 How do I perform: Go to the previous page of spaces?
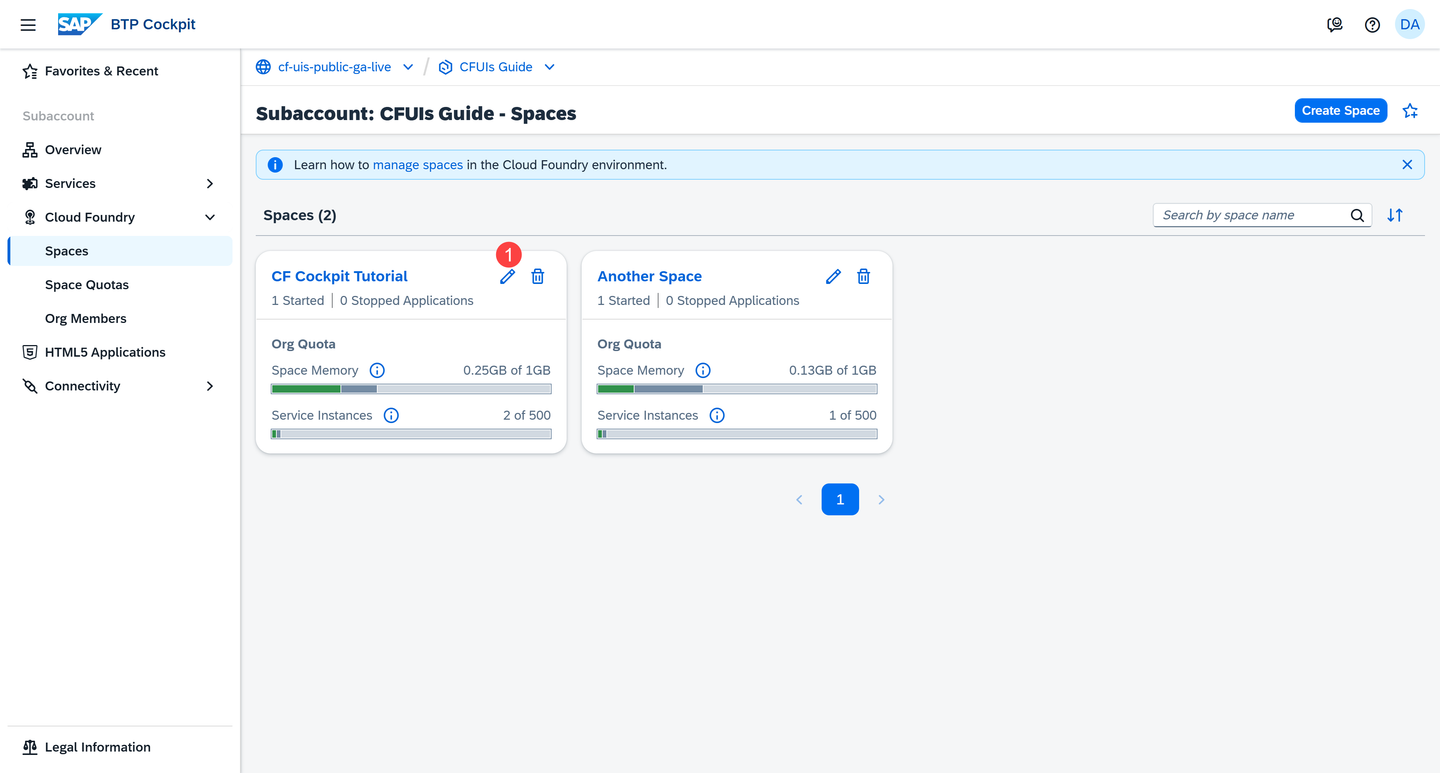click(799, 500)
